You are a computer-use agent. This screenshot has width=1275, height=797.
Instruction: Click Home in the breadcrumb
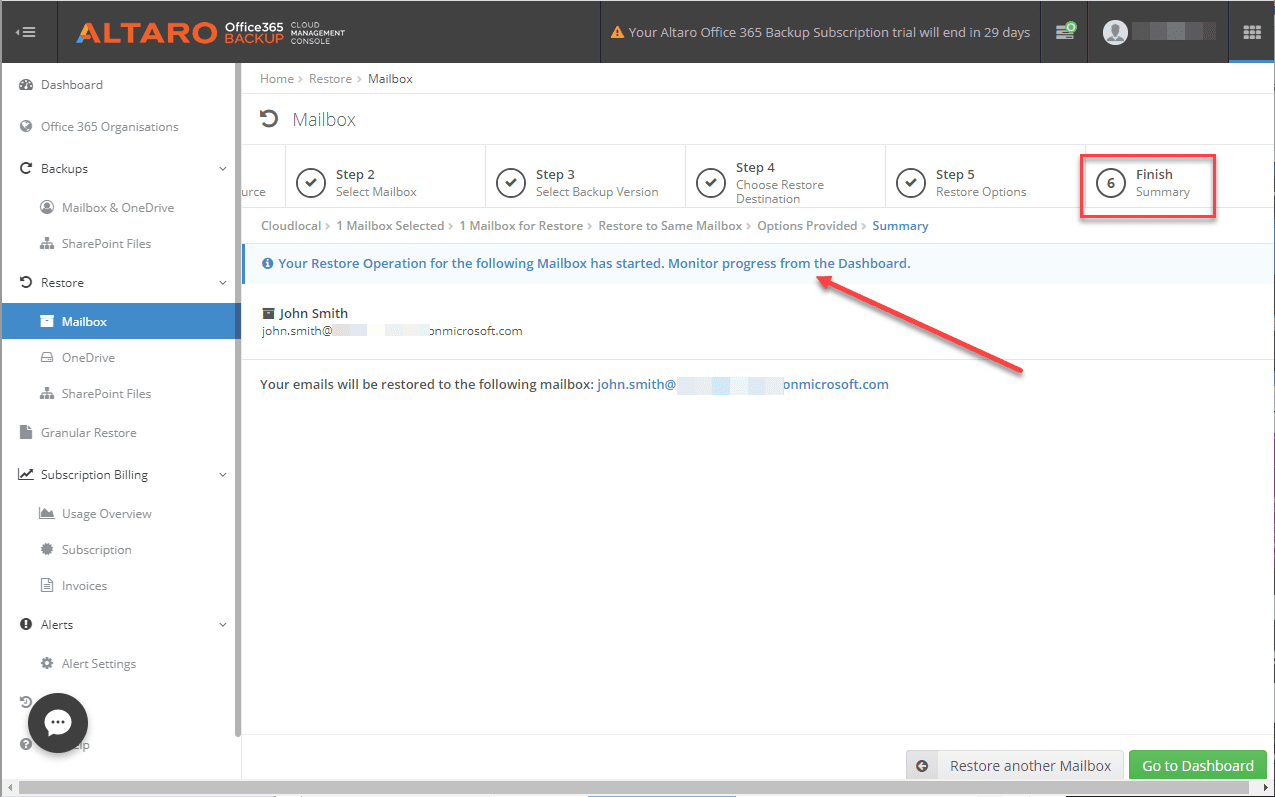[x=277, y=79]
